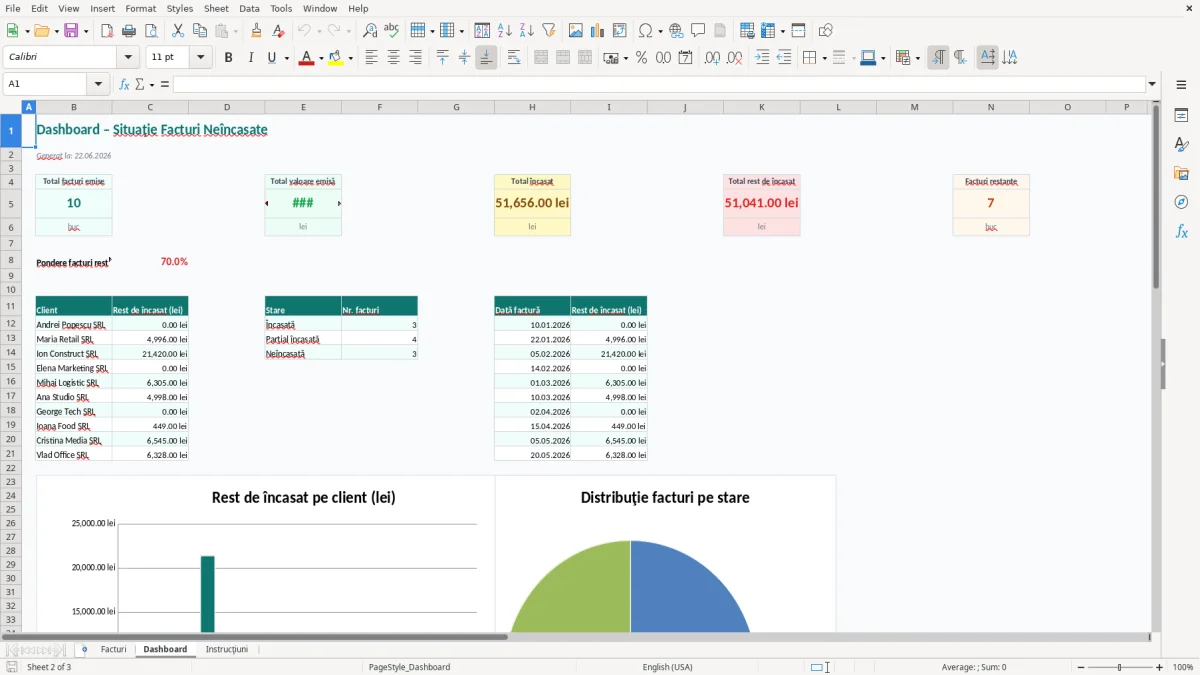This screenshot has width=1200, height=675.
Task: Export directly as PDF
Action: [107, 31]
